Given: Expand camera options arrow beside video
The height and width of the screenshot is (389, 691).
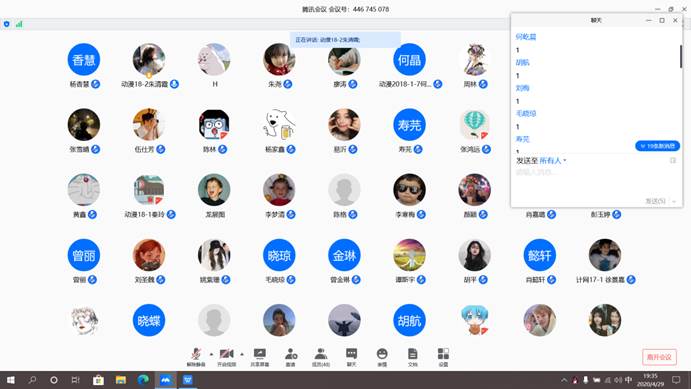Looking at the screenshot, I should [242, 354].
